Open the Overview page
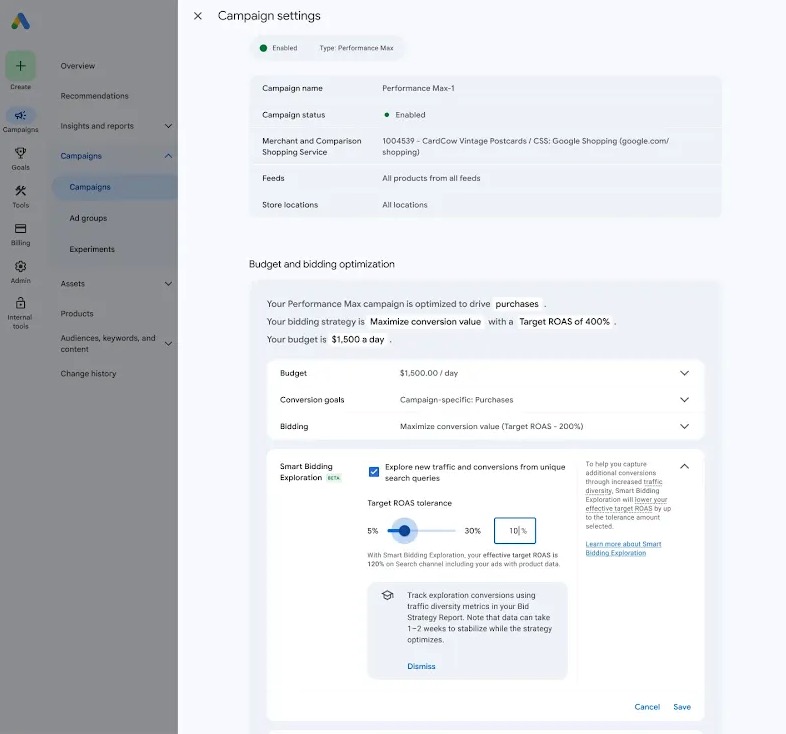This screenshot has height=734, width=786. [x=78, y=66]
